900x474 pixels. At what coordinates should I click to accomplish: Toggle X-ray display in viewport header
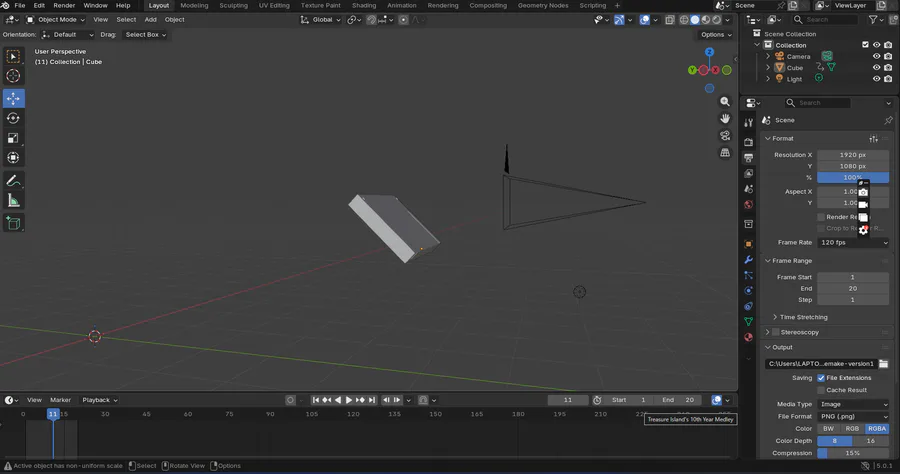670,20
